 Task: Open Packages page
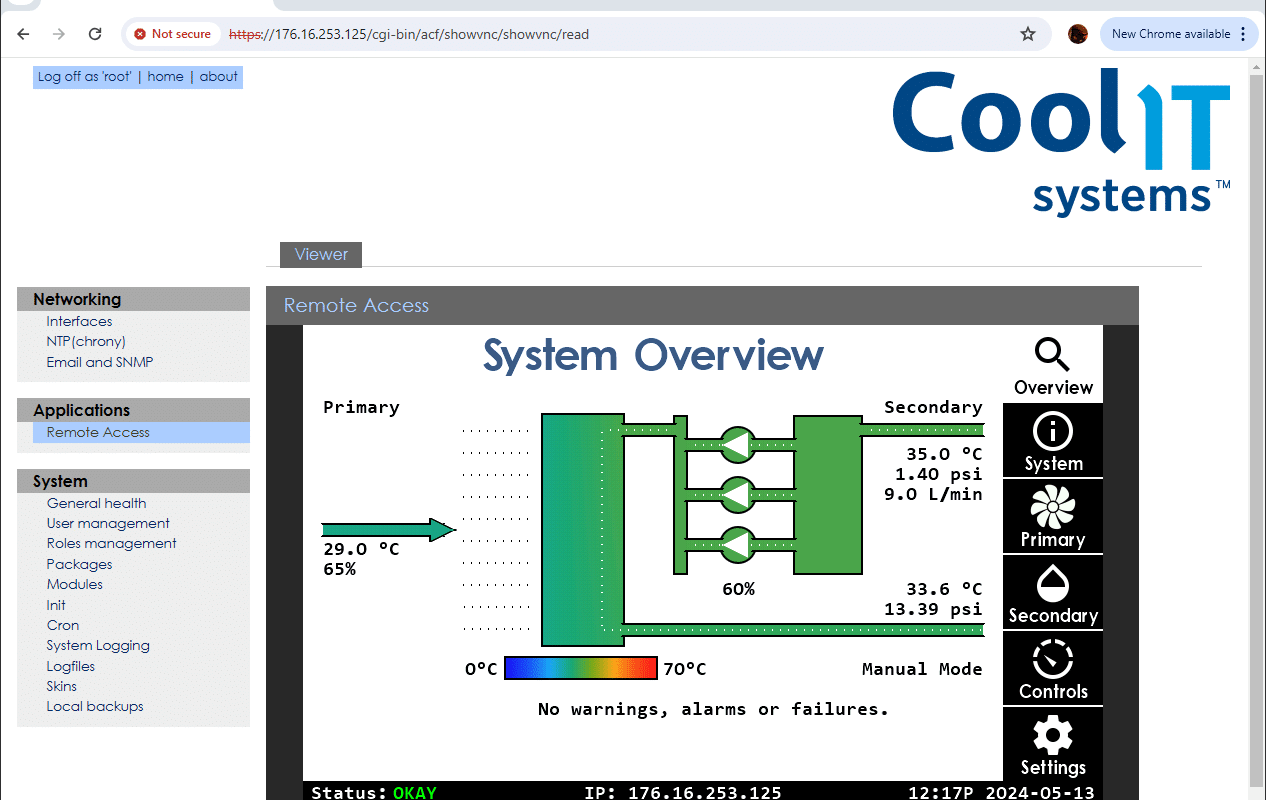click(x=79, y=564)
